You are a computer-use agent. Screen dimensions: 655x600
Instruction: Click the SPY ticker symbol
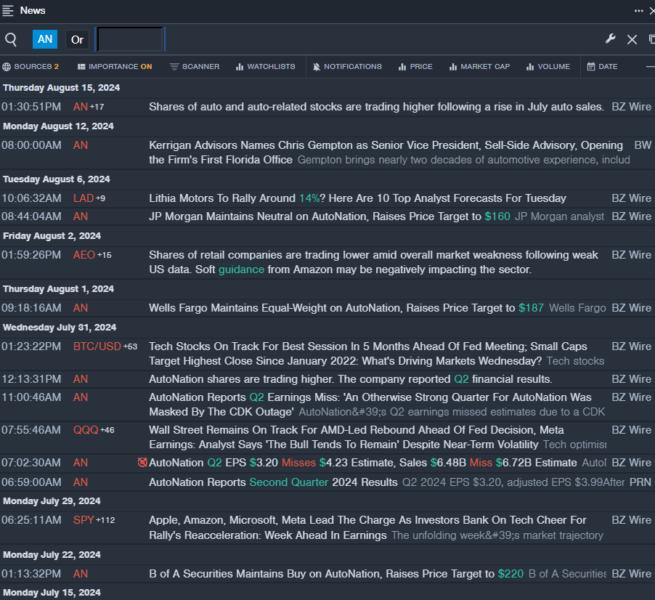click(83, 520)
